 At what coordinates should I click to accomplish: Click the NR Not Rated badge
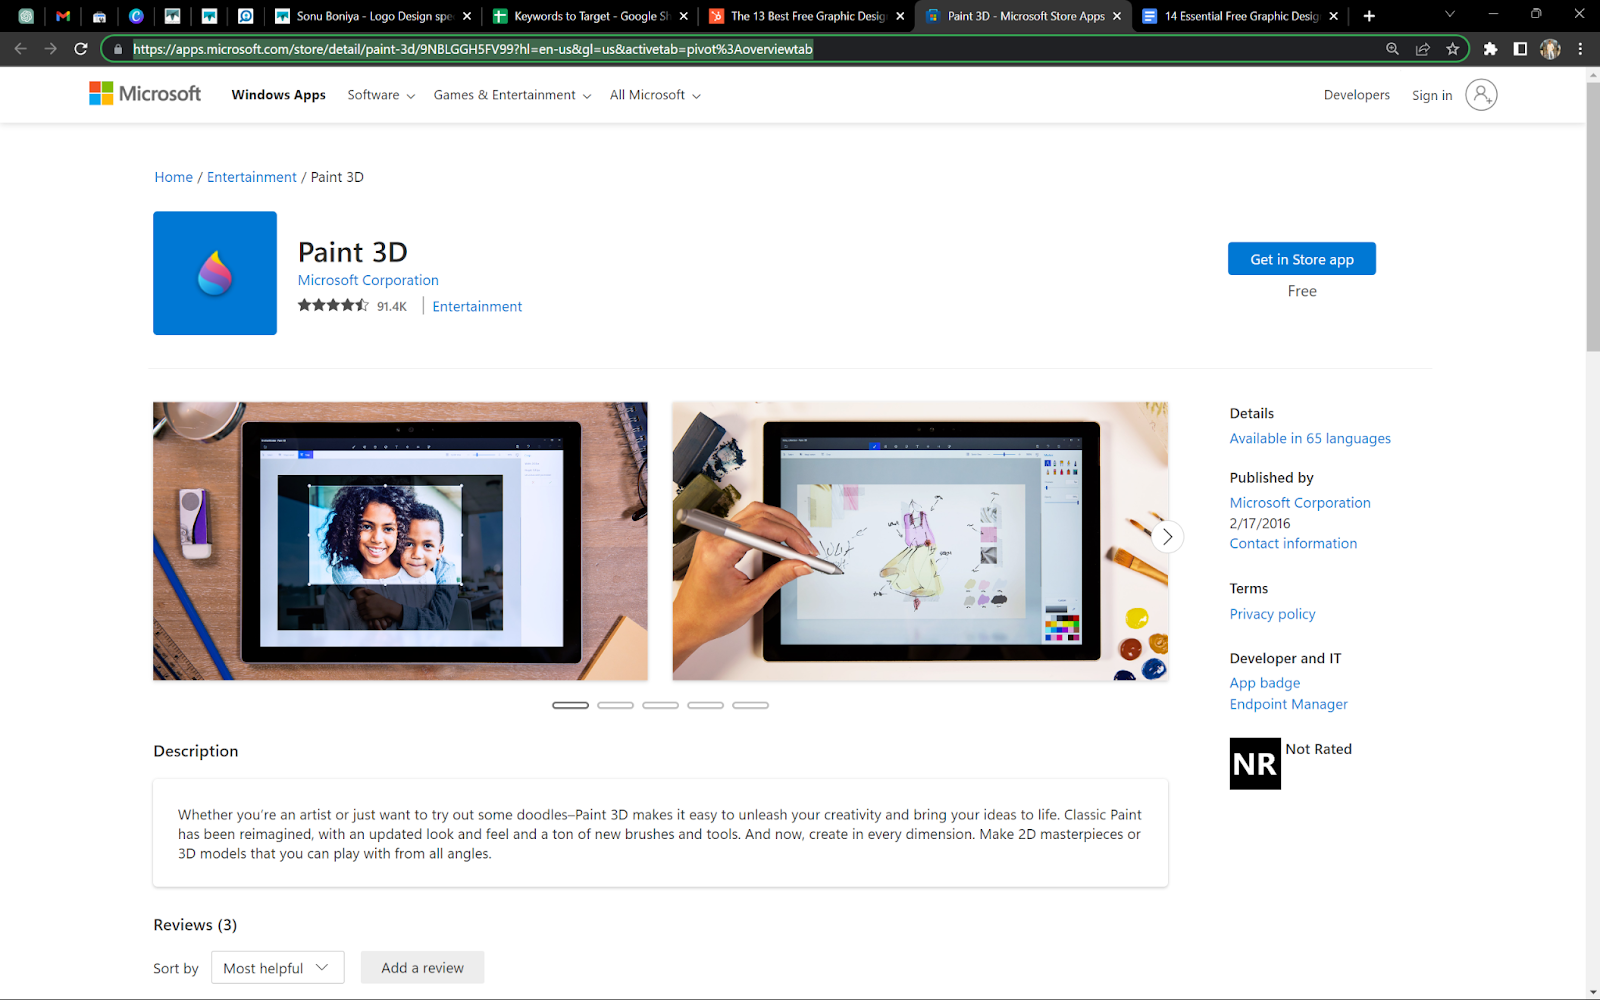[1255, 764]
